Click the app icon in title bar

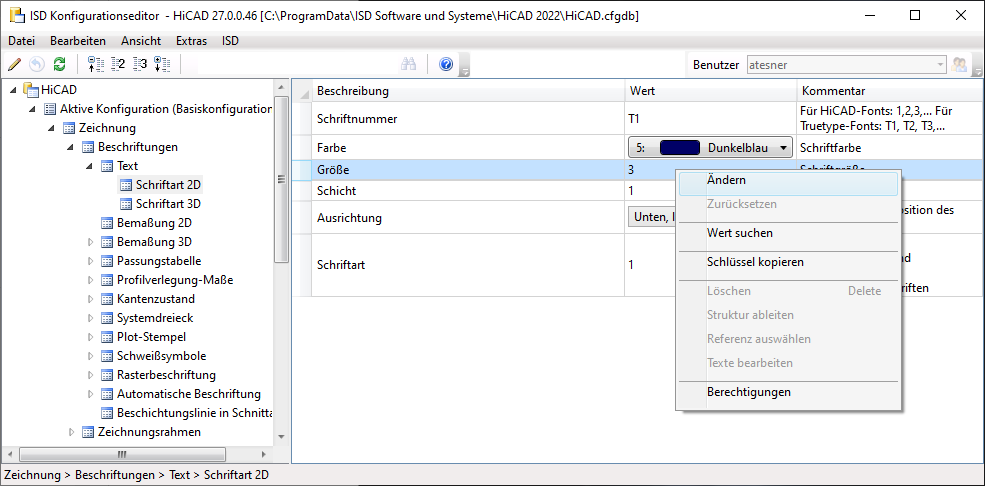pyautogui.click(x=16, y=16)
